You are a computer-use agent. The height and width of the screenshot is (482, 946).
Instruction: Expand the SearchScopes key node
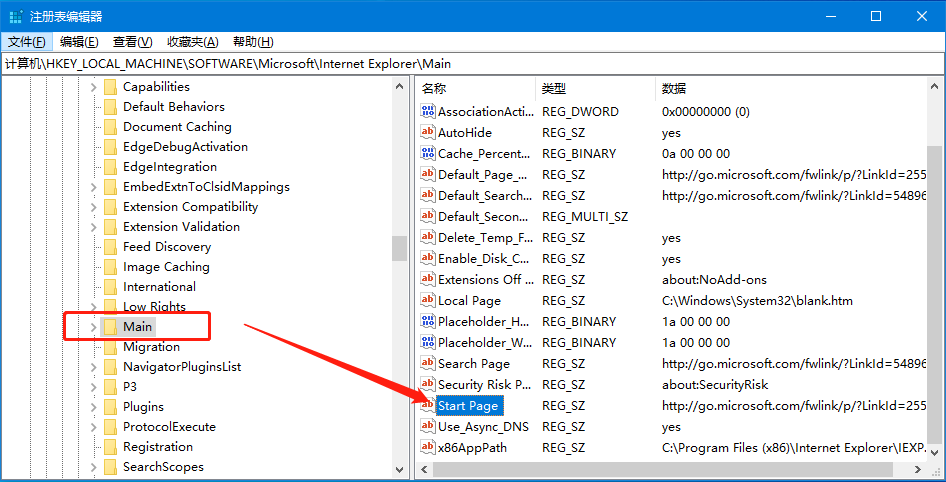coord(94,467)
